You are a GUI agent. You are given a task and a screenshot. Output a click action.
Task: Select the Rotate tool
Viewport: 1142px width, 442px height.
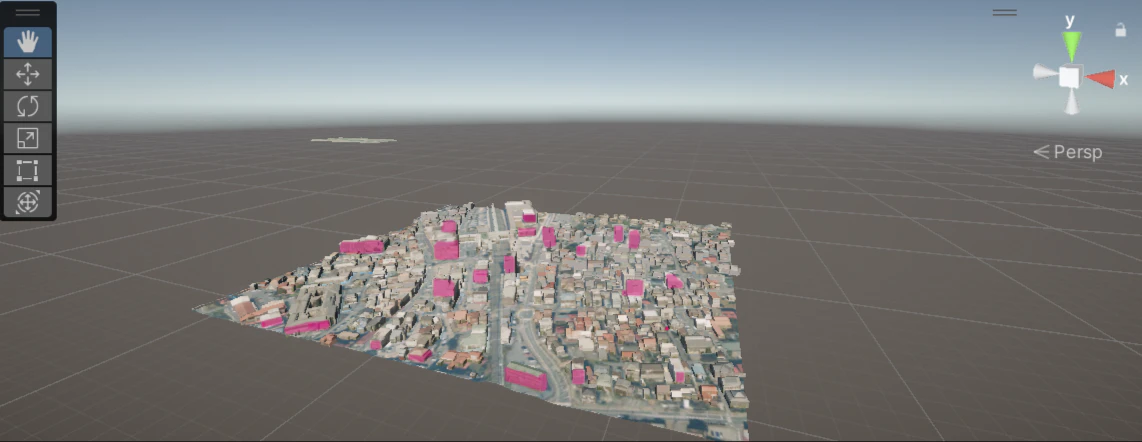[x=28, y=106]
